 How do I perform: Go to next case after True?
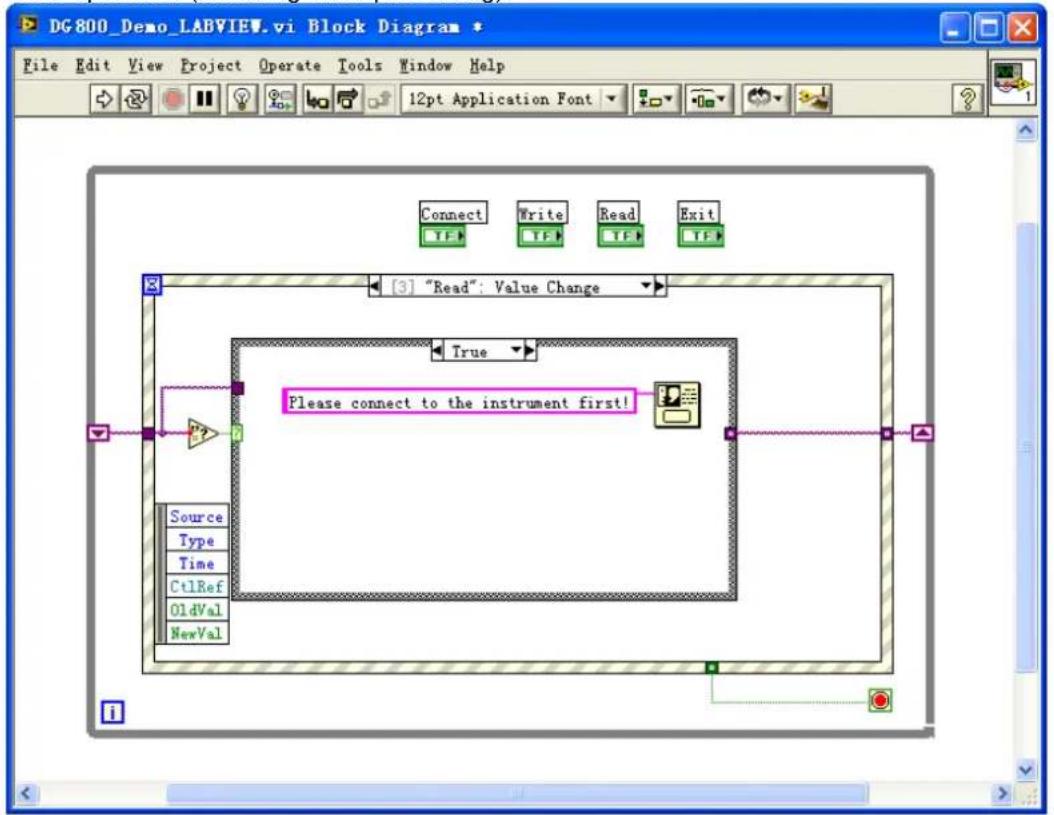(530, 351)
